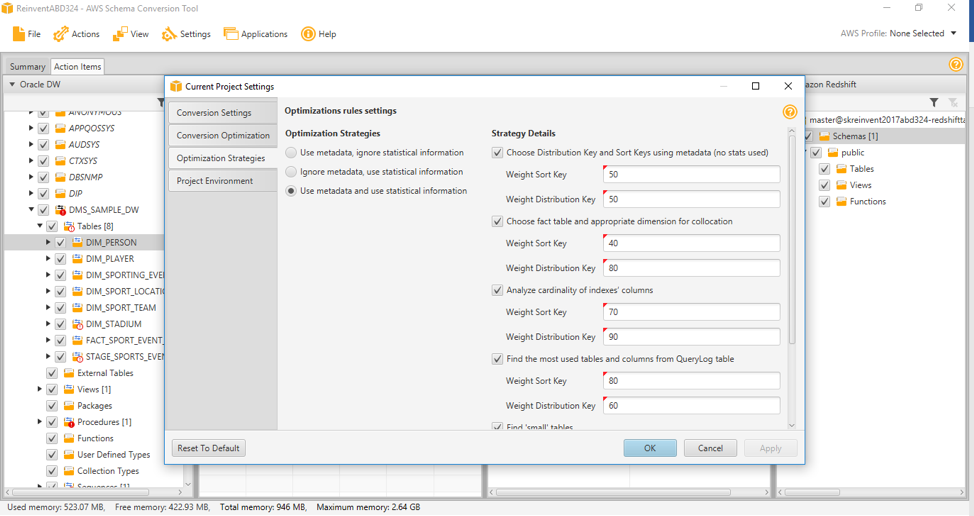The height and width of the screenshot is (516, 974).
Task: Toggle Choose fact table collocation checkbox
Action: [x=497, y=222]
